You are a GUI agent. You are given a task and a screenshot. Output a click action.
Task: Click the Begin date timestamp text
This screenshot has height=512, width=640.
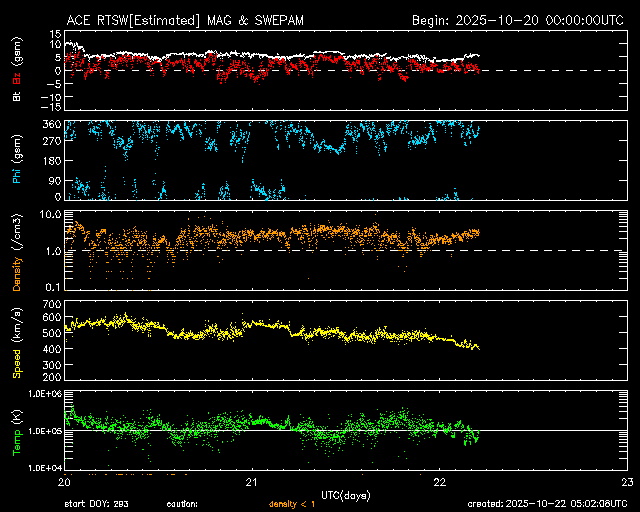(519, 20)
